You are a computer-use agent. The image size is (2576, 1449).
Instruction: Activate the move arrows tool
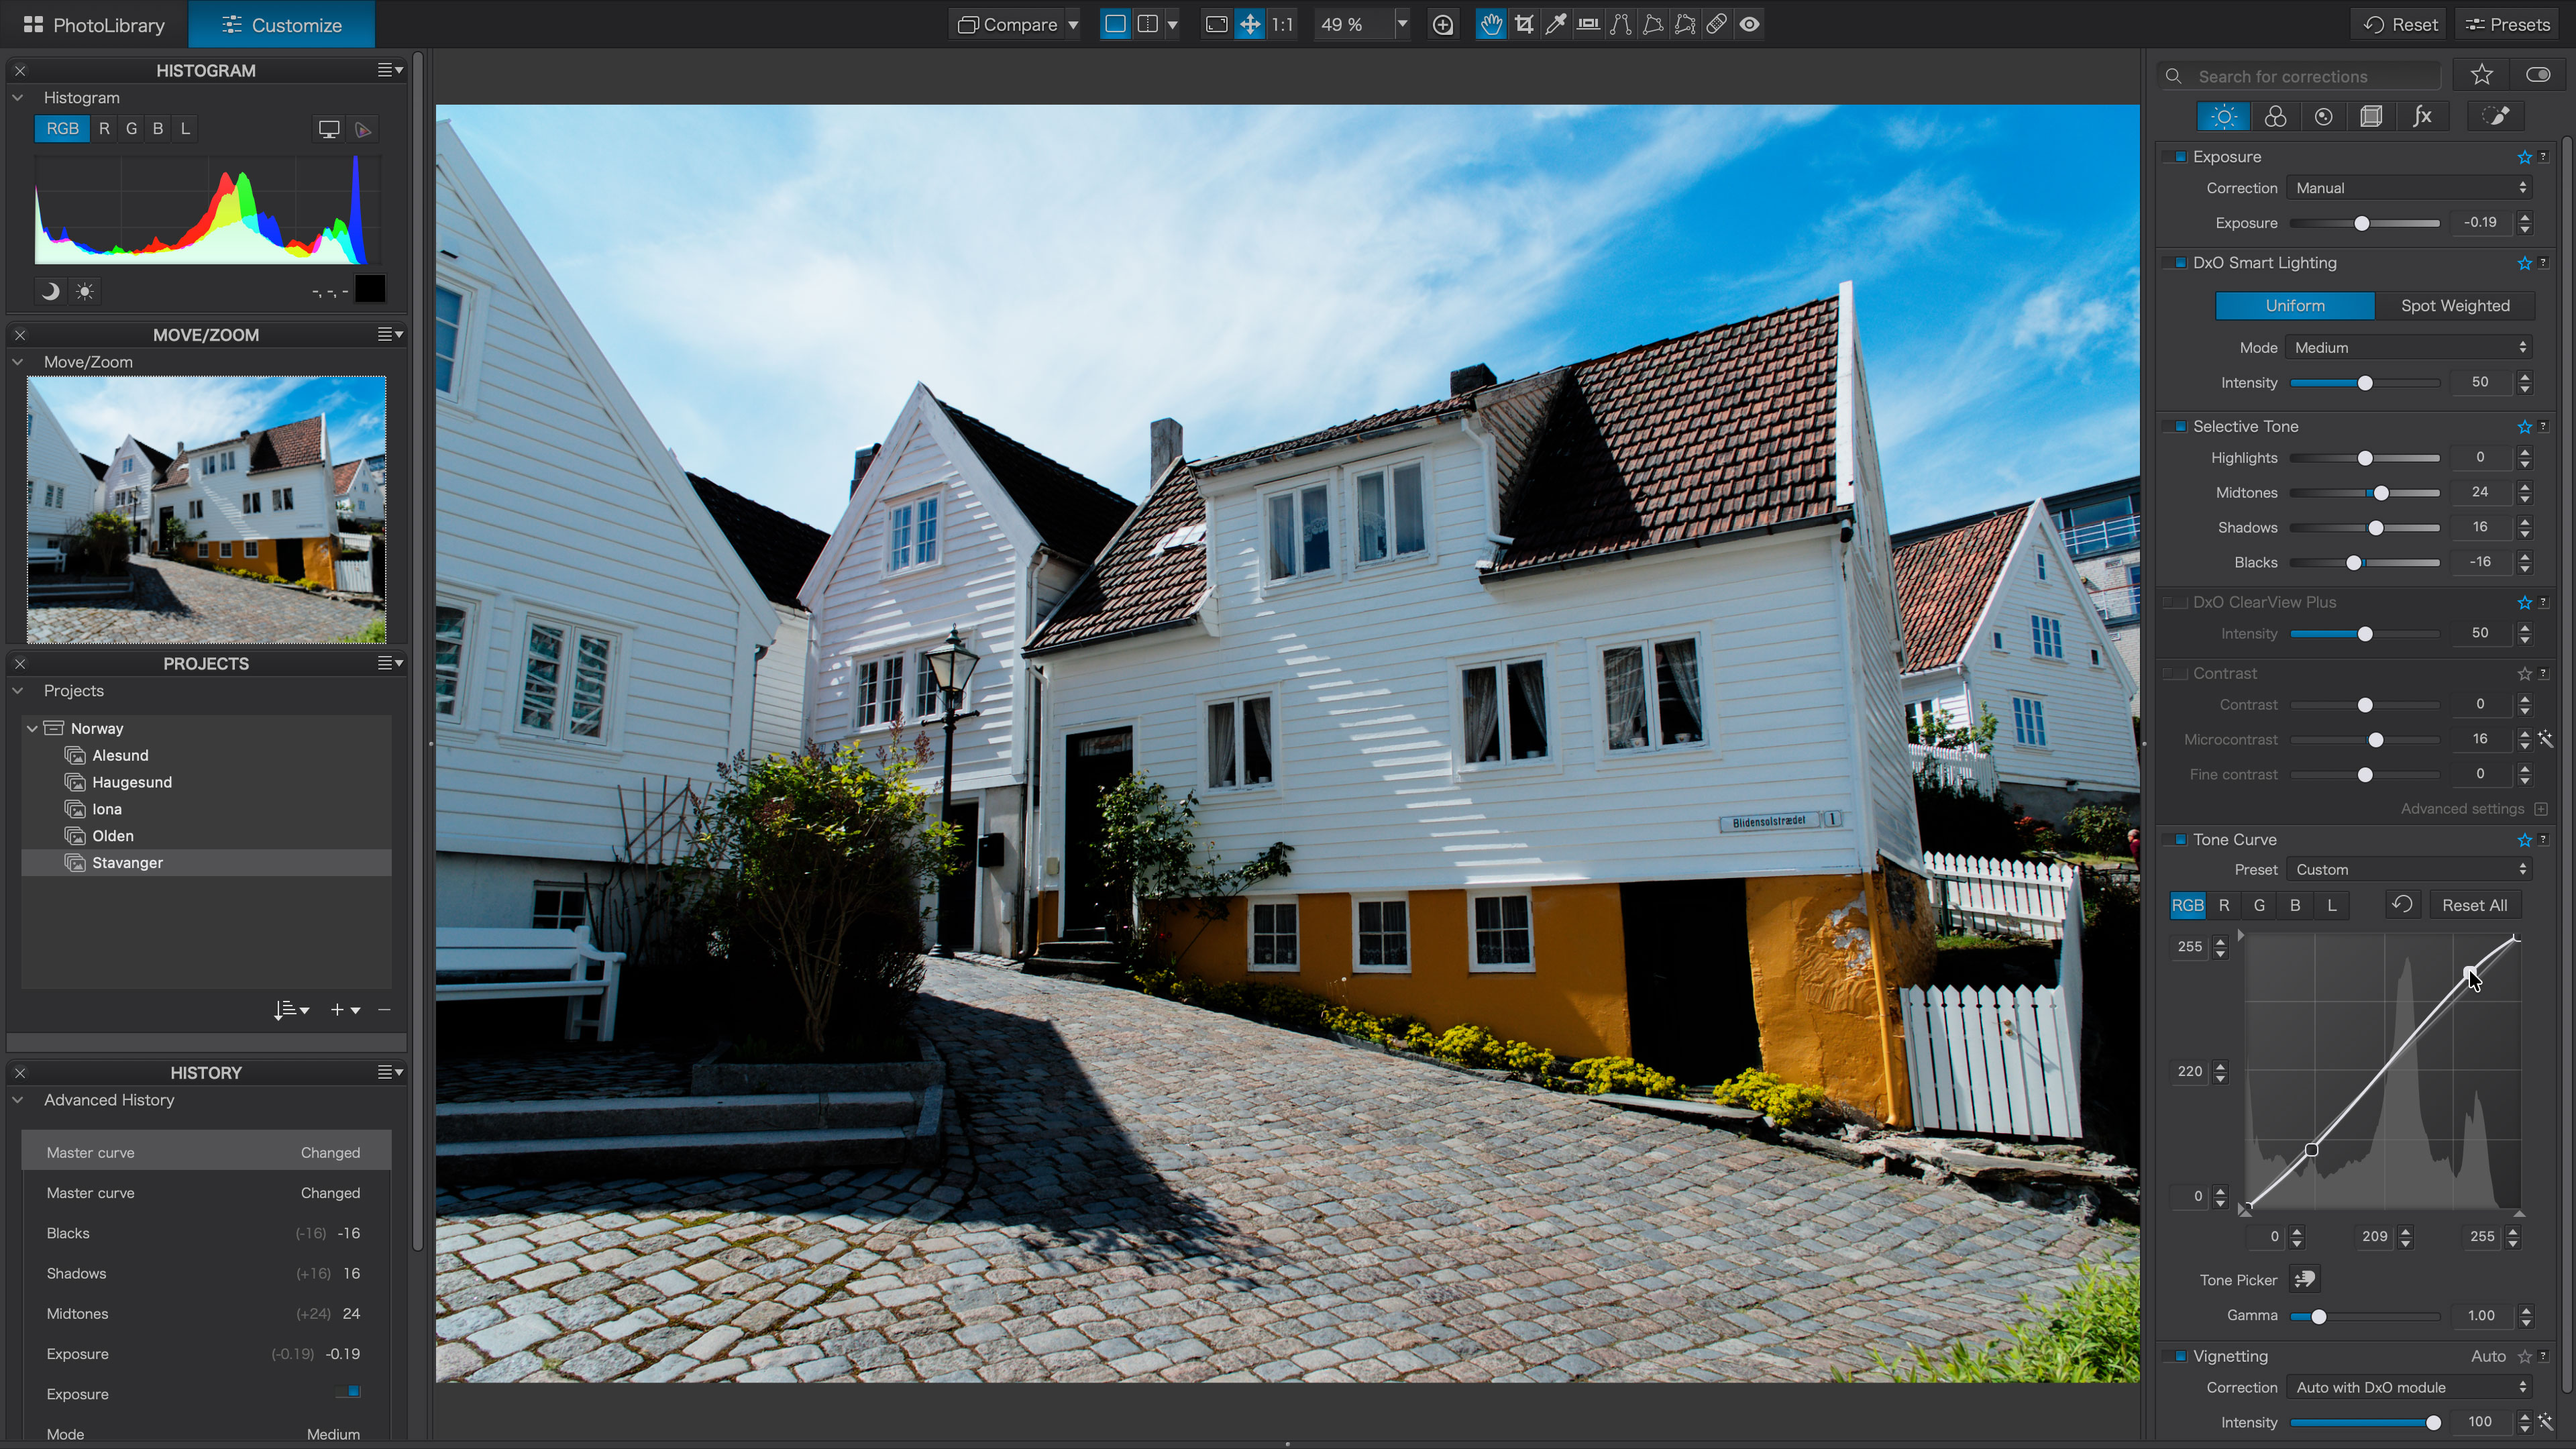[1249, 24]
